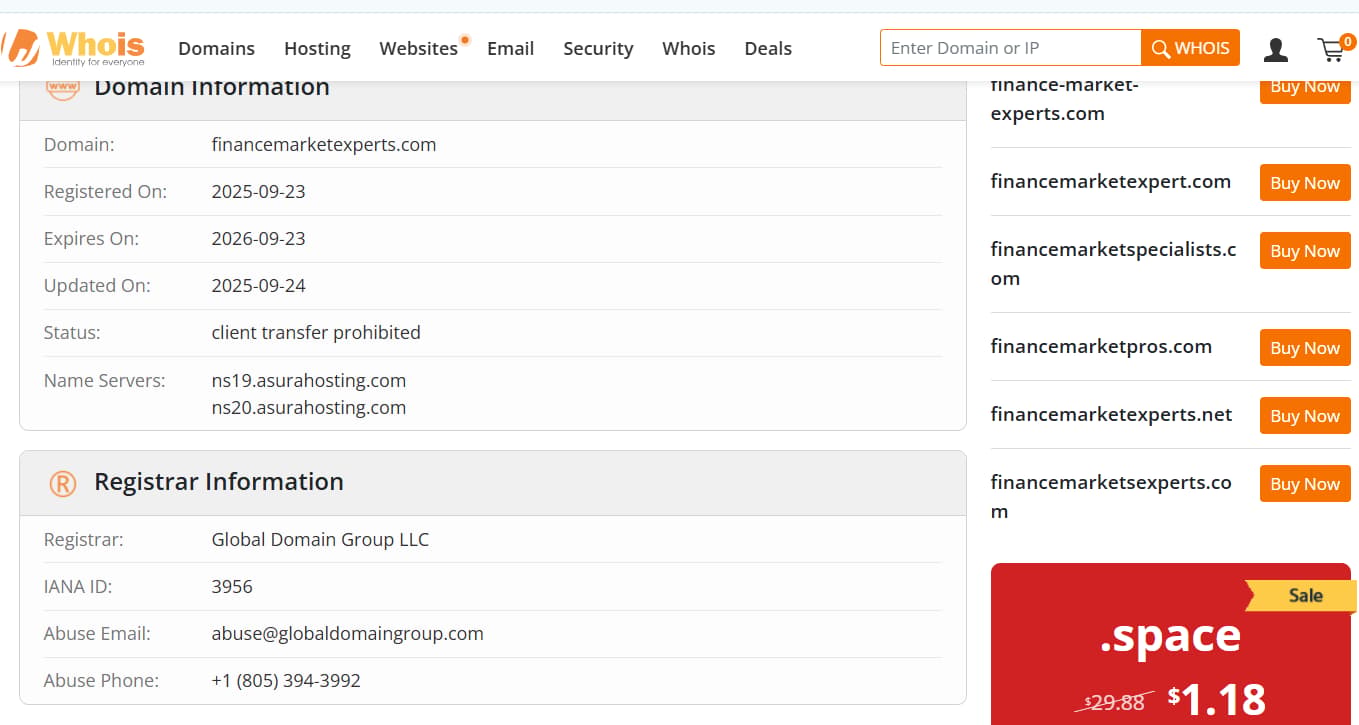This screenshot has height=725, width=1359.
Task: Select updated date 2025-09-24
Action: [x=258, y=285]
